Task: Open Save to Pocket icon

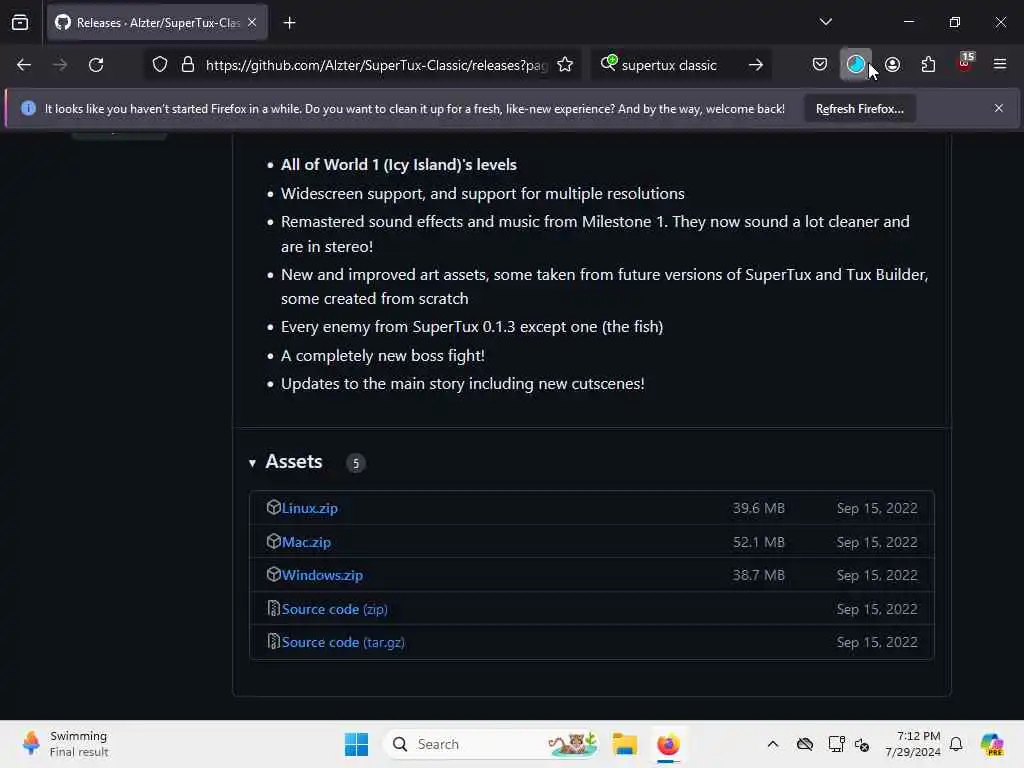Action: (820, 64)
